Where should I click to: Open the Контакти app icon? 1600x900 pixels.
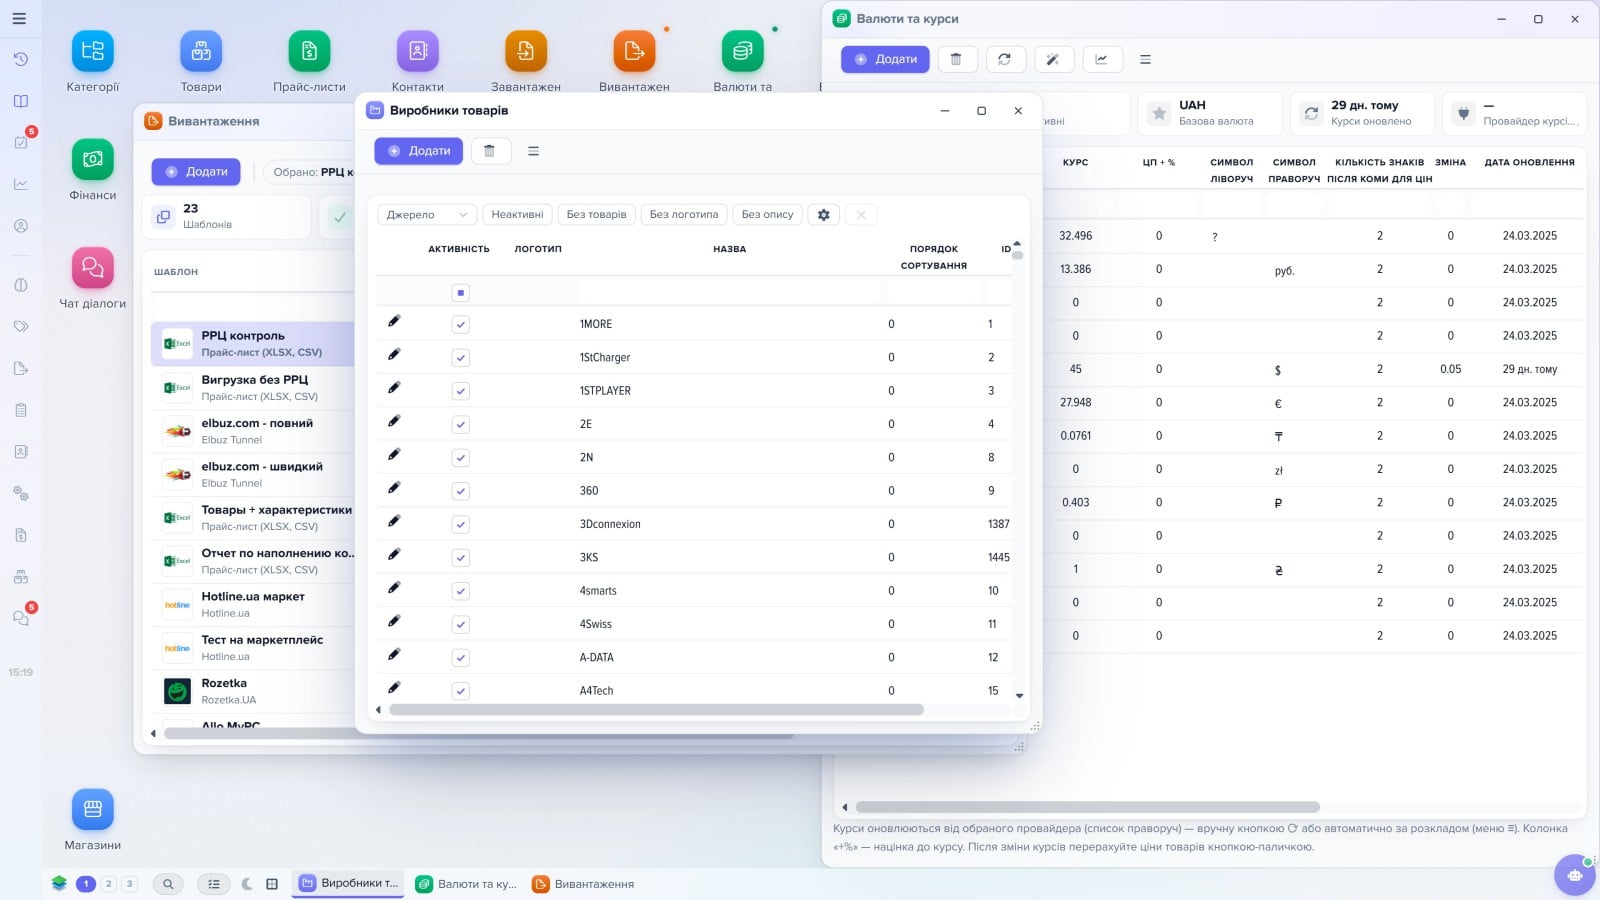pos(418,51)
